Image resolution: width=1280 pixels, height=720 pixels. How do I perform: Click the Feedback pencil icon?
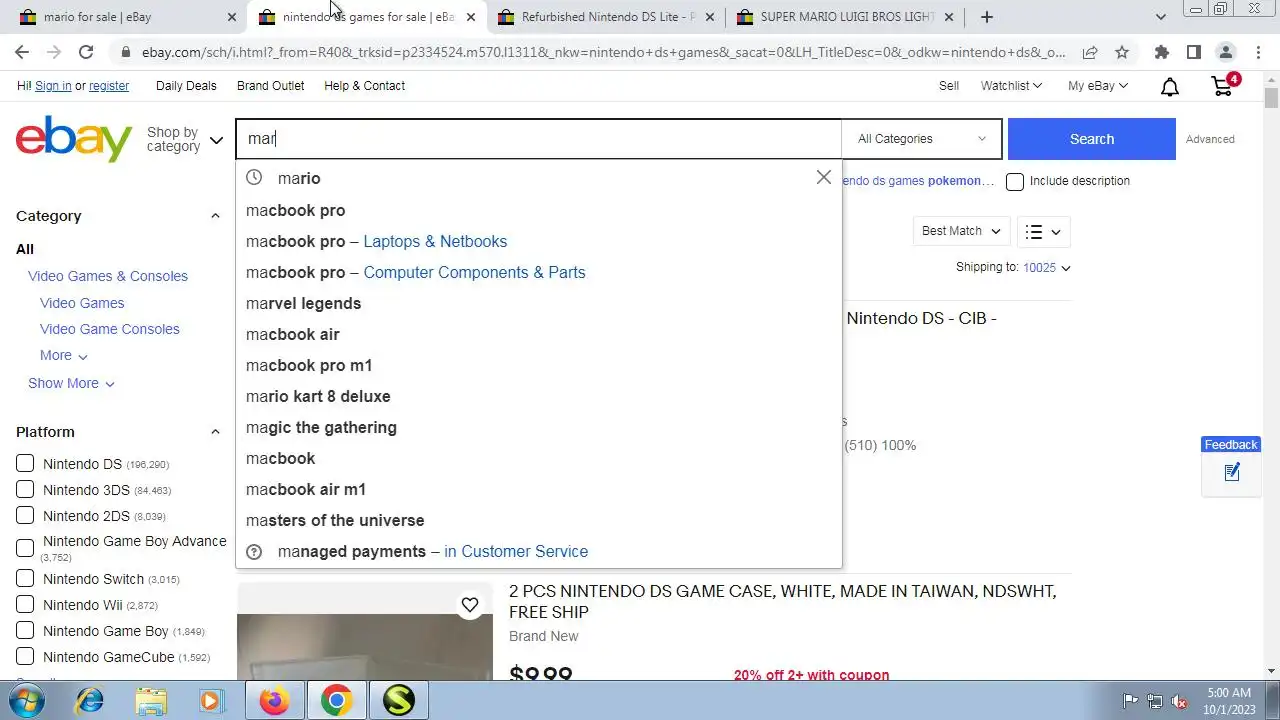[1232, 472]
